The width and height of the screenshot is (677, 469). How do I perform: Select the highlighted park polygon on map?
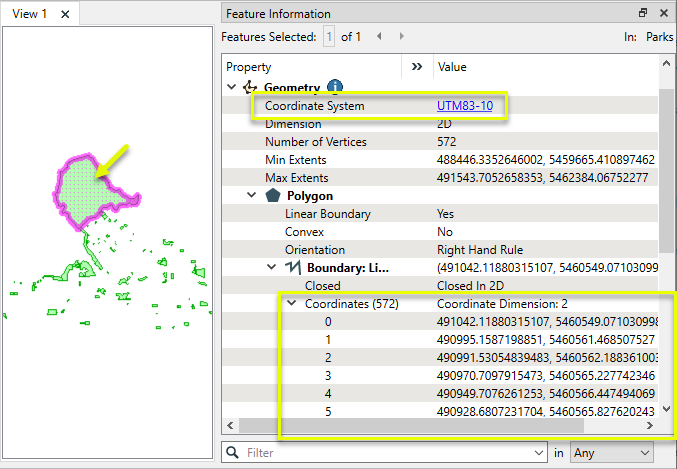point(85,190)
